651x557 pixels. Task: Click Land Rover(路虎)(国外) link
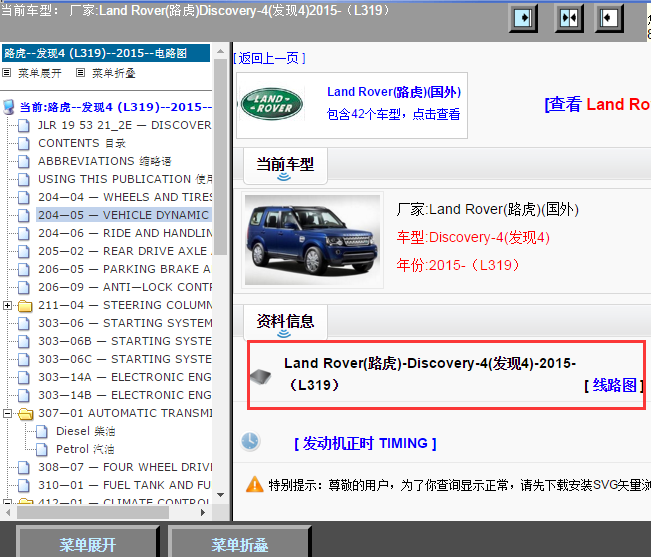[x=394, y=92]
